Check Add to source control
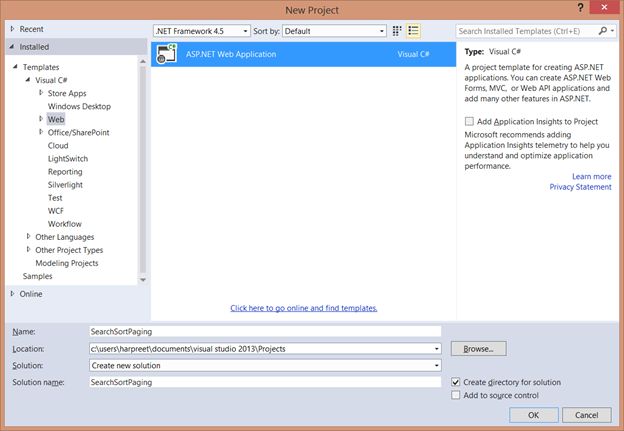The image size is (624, 431). point(456,395)
